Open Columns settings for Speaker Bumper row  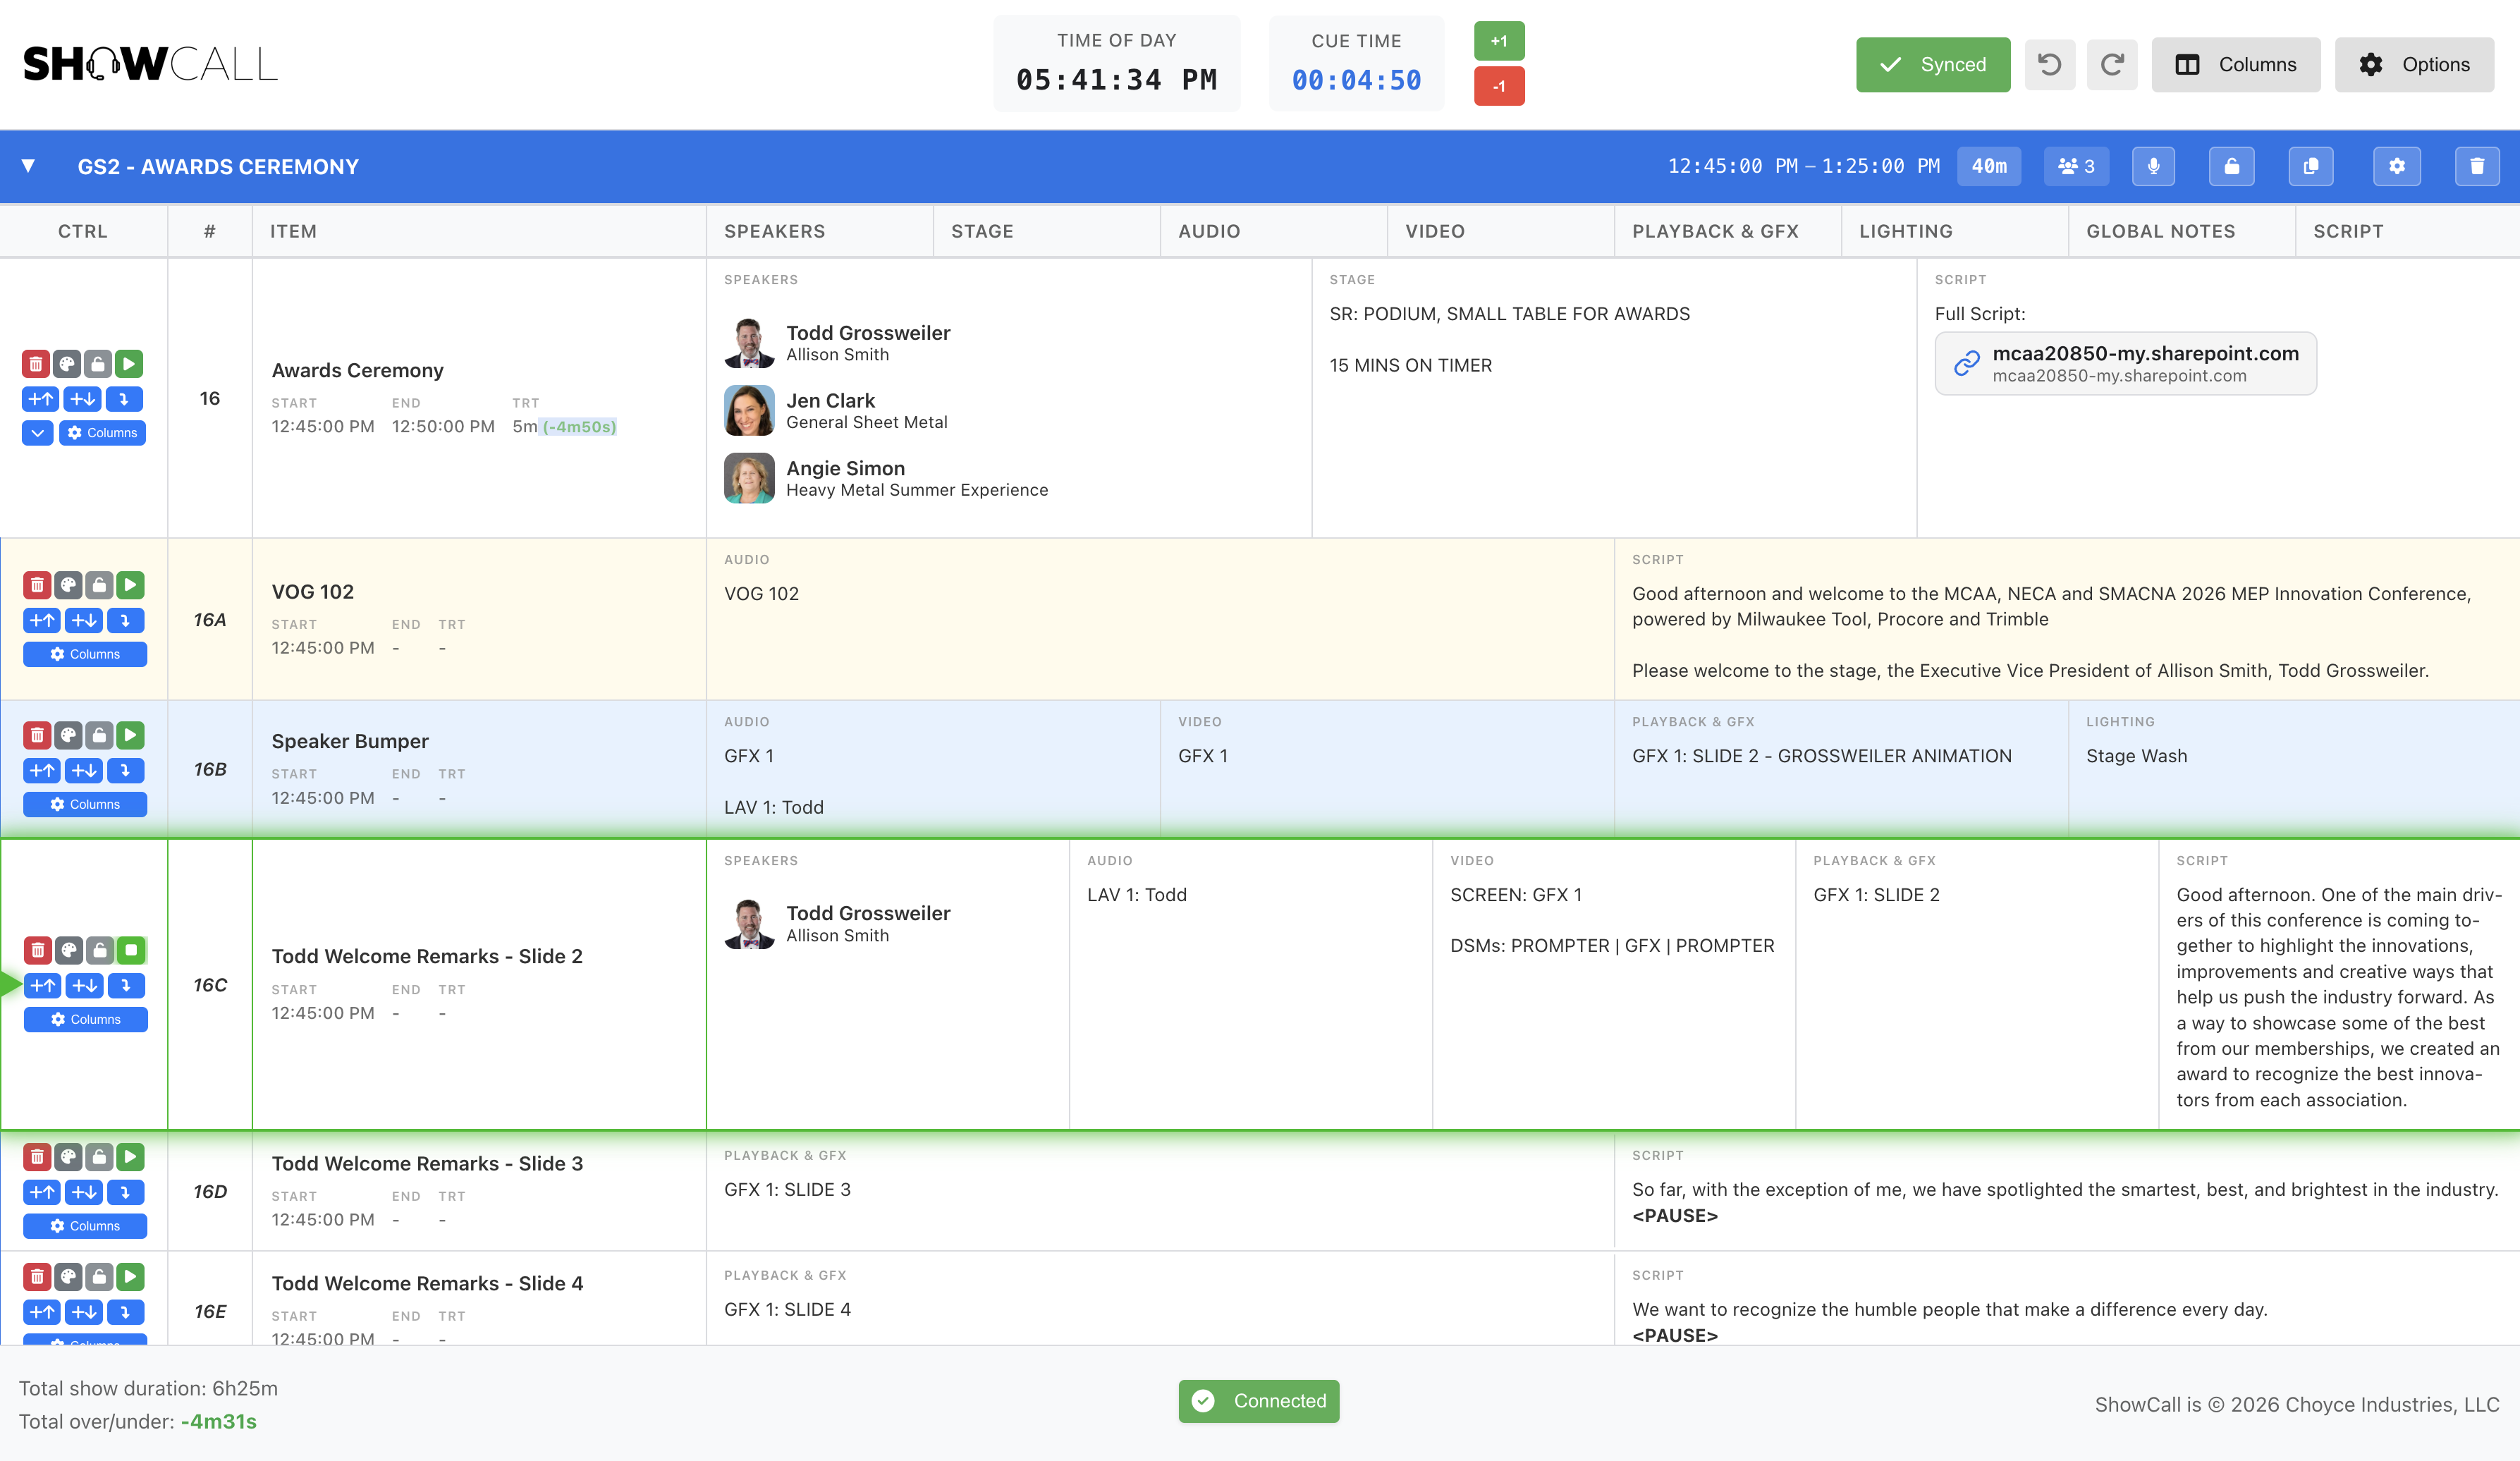point(85,804)
